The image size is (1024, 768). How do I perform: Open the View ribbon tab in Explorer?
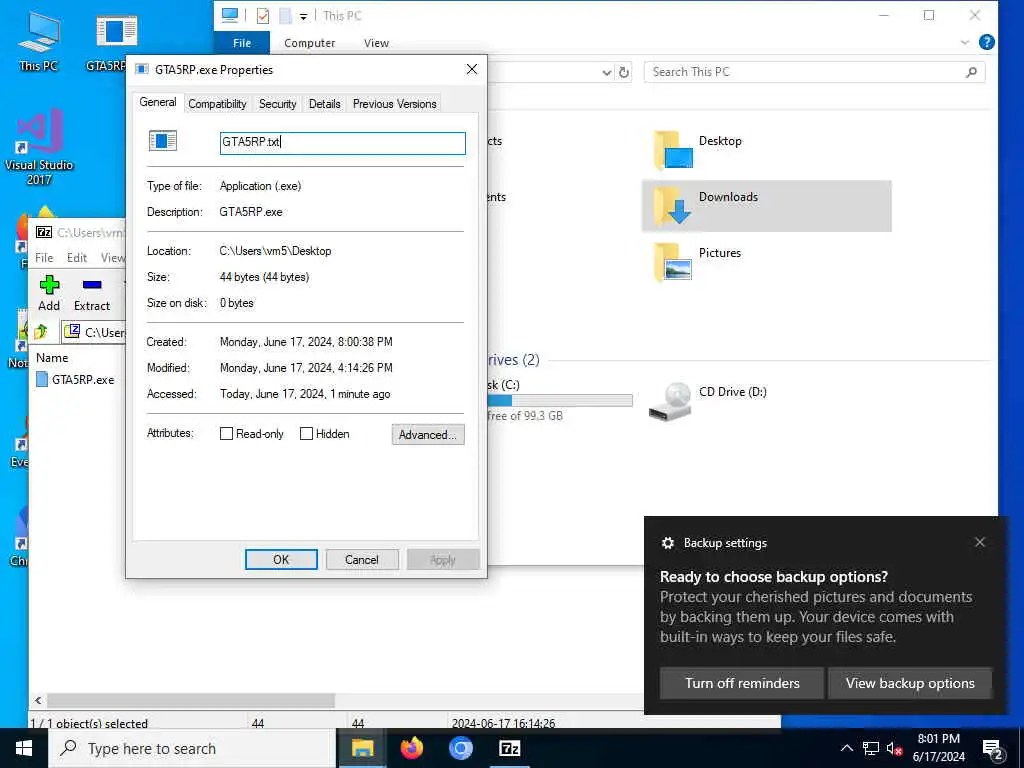click(376, 42)
